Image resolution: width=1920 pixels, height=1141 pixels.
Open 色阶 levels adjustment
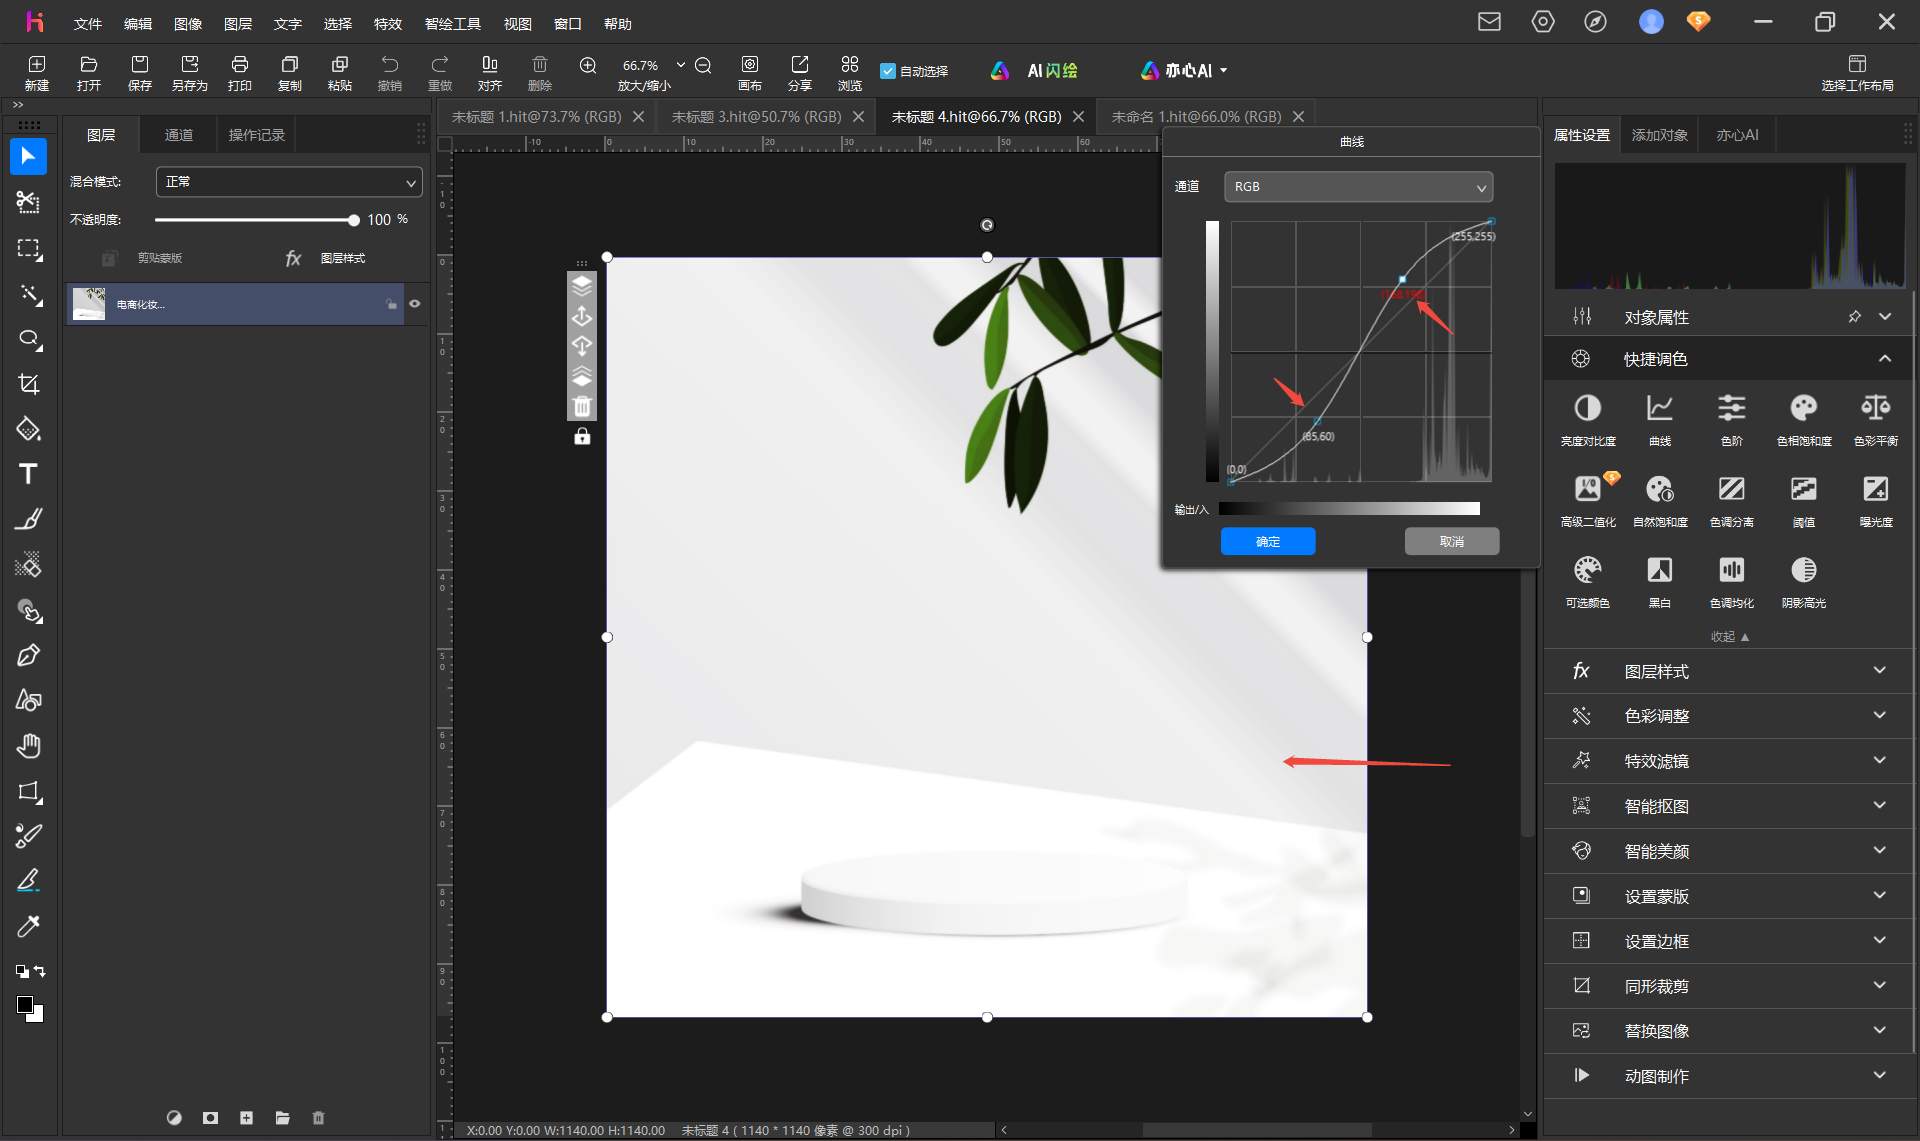click(x=1732, y=418)
